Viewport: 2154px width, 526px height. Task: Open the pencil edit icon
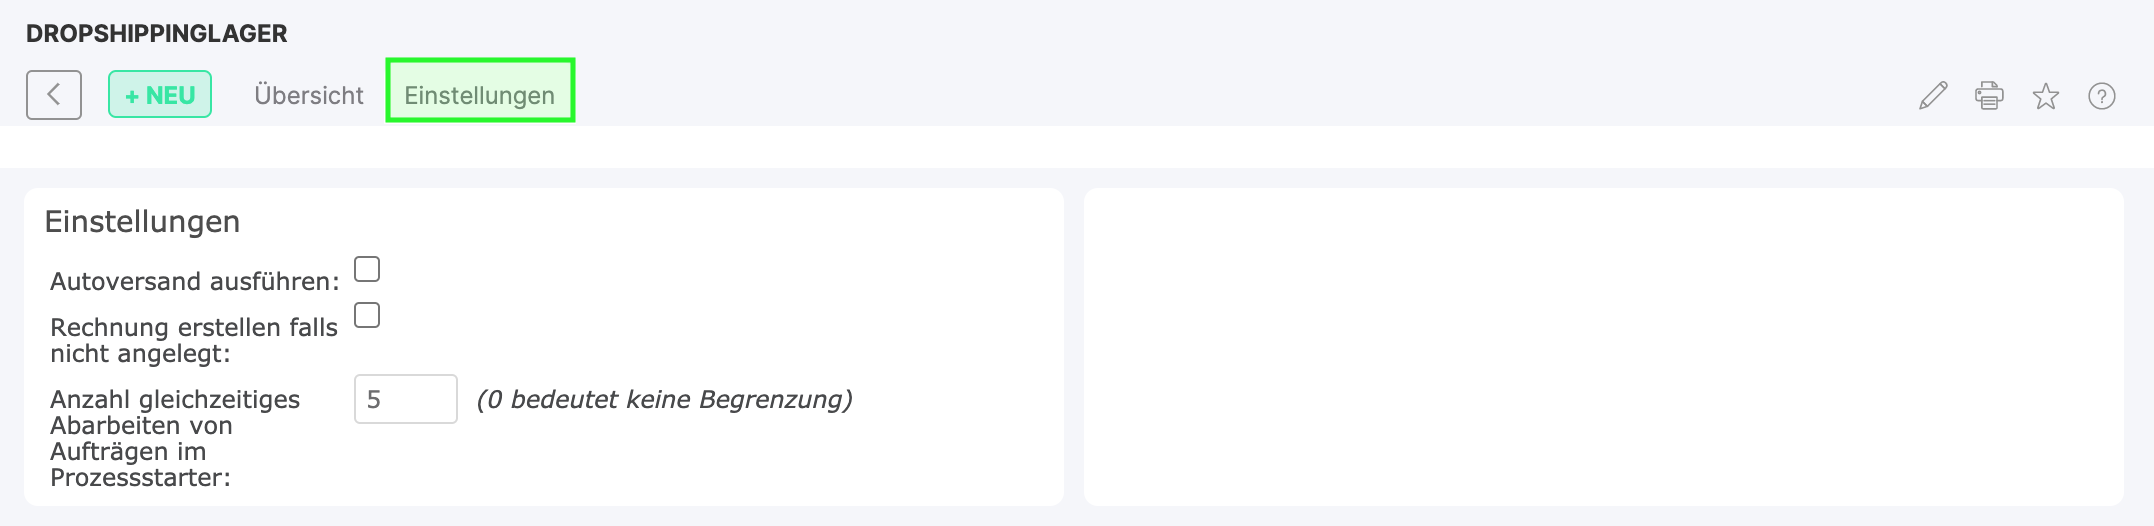coord(1933,96)
